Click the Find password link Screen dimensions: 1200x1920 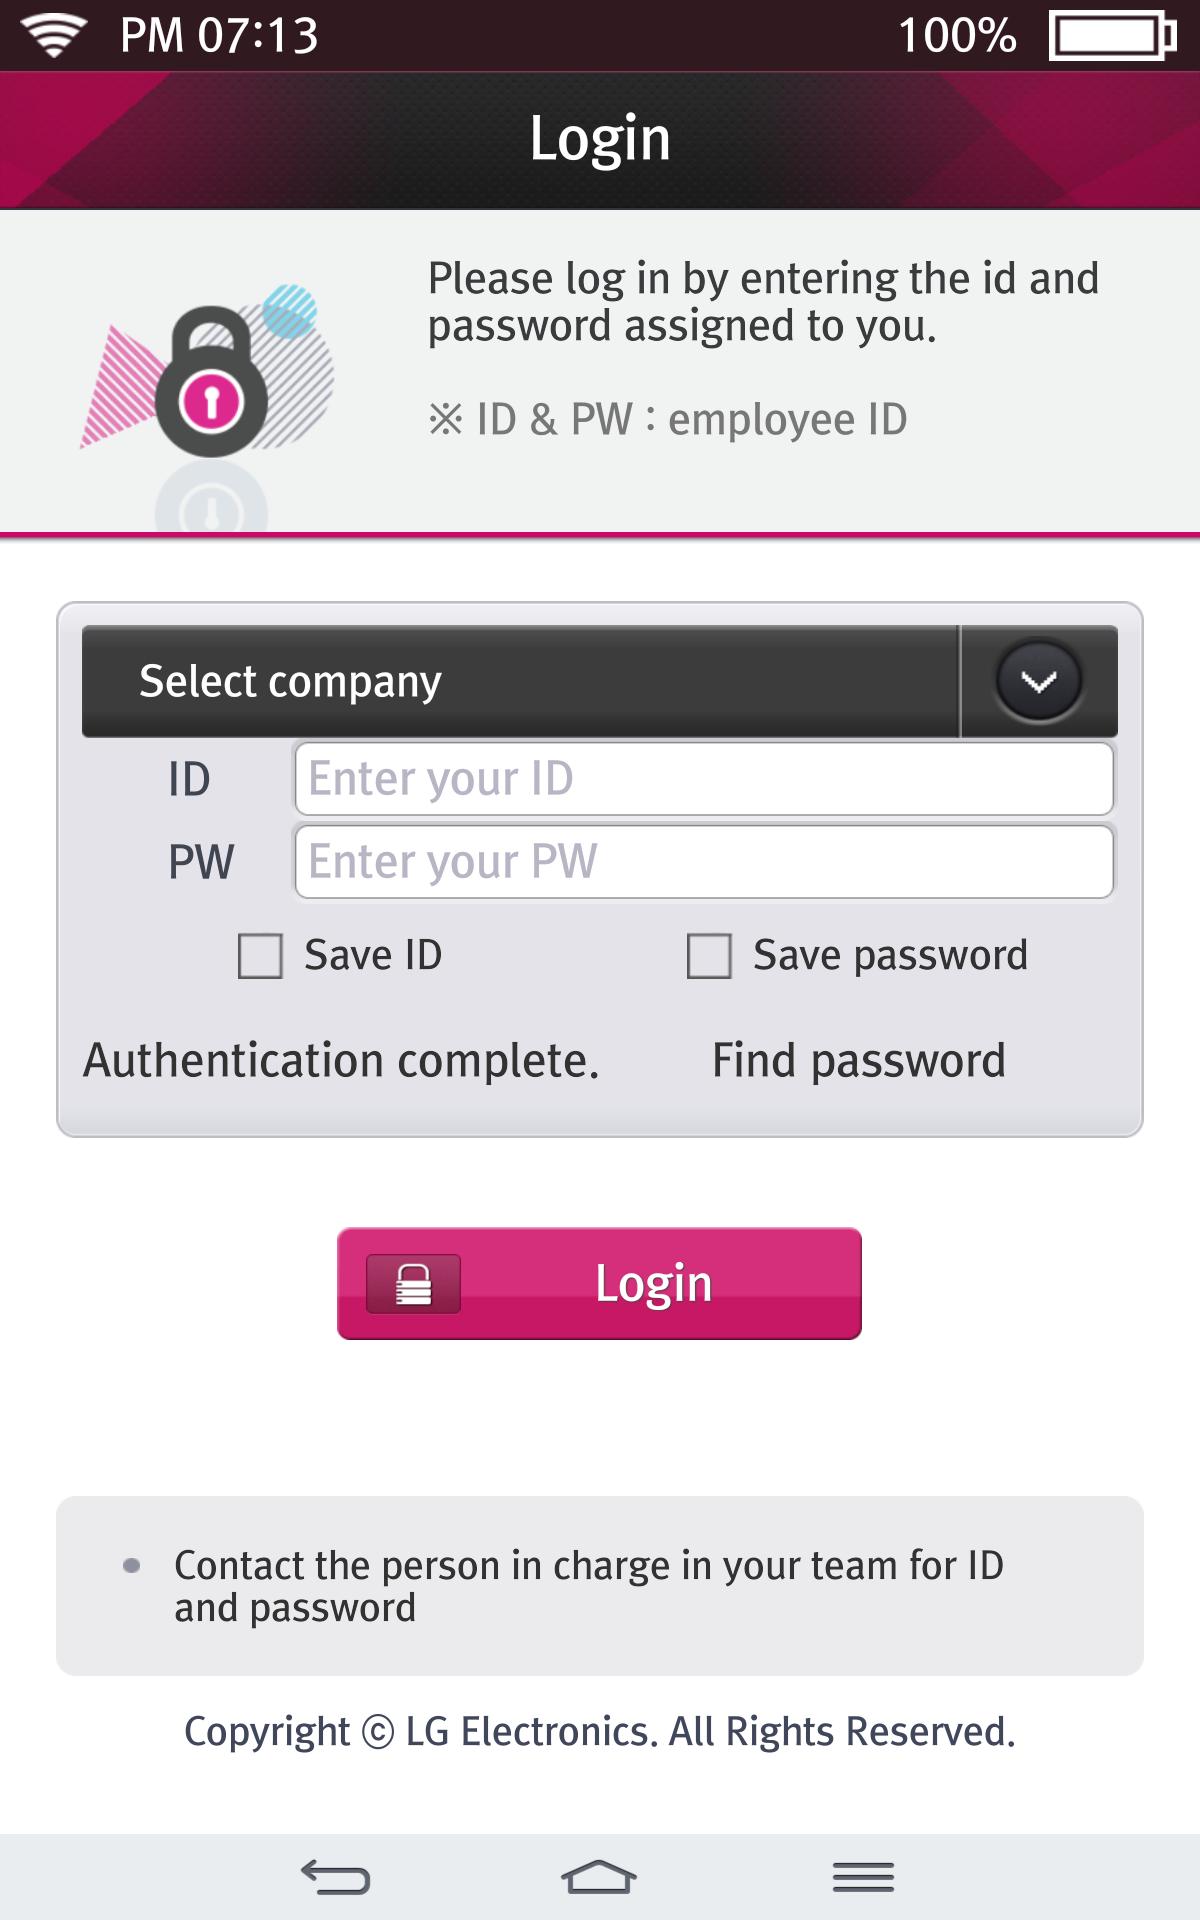[x=858, y=1060]
